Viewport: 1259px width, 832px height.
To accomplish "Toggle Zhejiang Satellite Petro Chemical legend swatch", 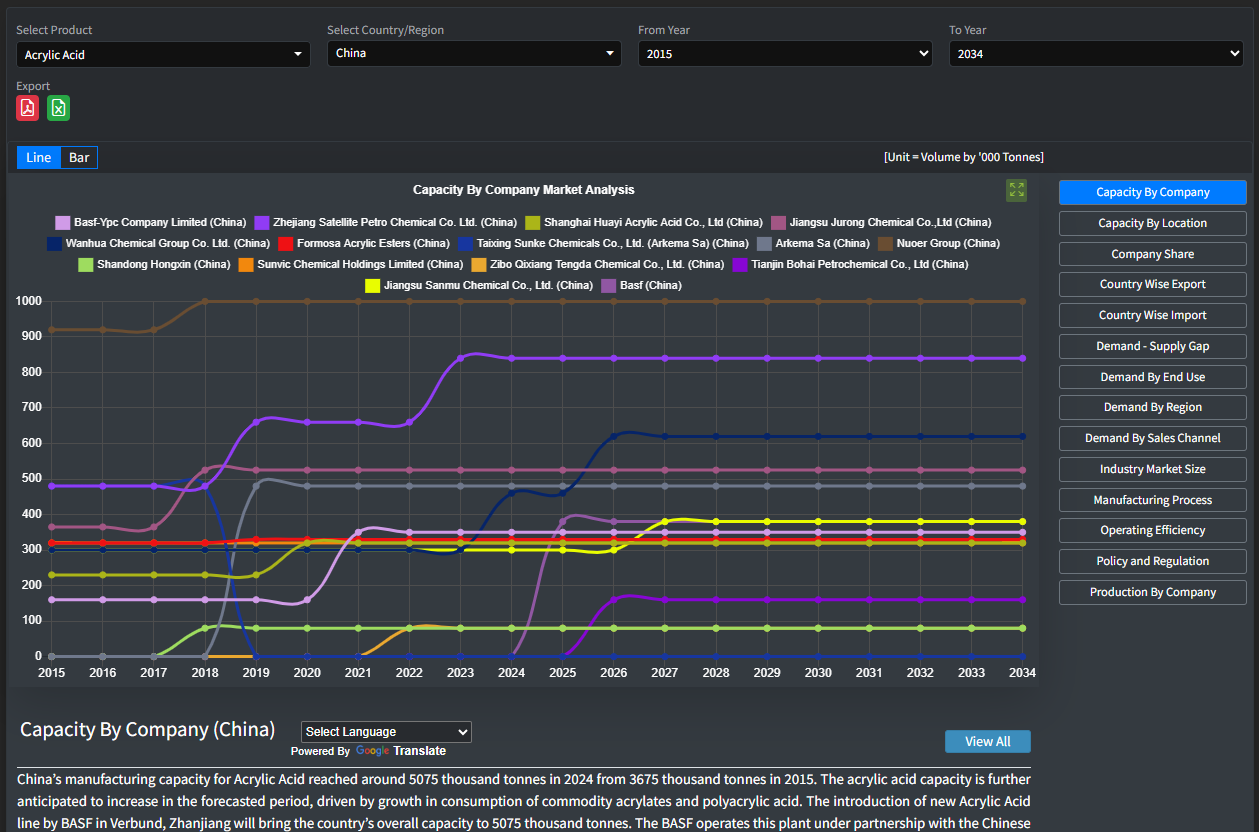I will tap(262, 223).
